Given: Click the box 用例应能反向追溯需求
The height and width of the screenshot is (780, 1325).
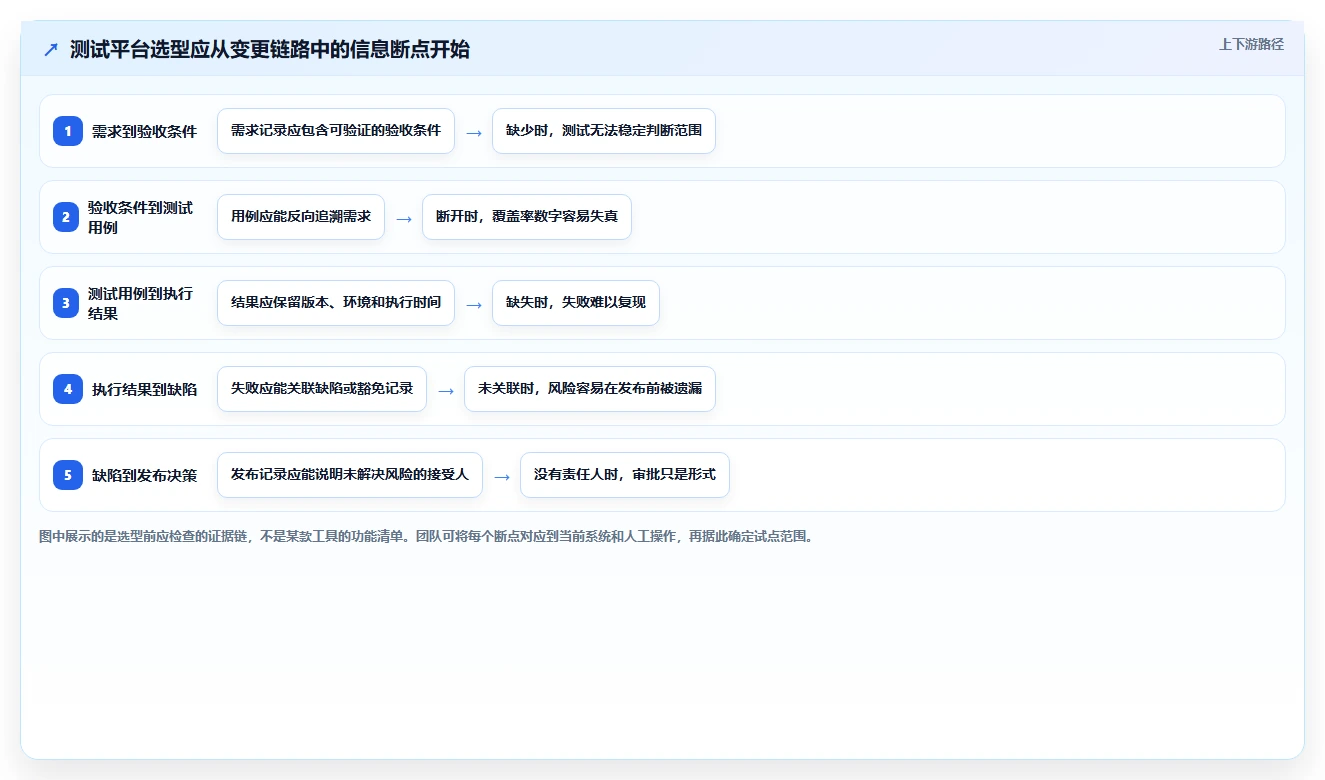Looking at the screenshot, I should coord(301,217).
